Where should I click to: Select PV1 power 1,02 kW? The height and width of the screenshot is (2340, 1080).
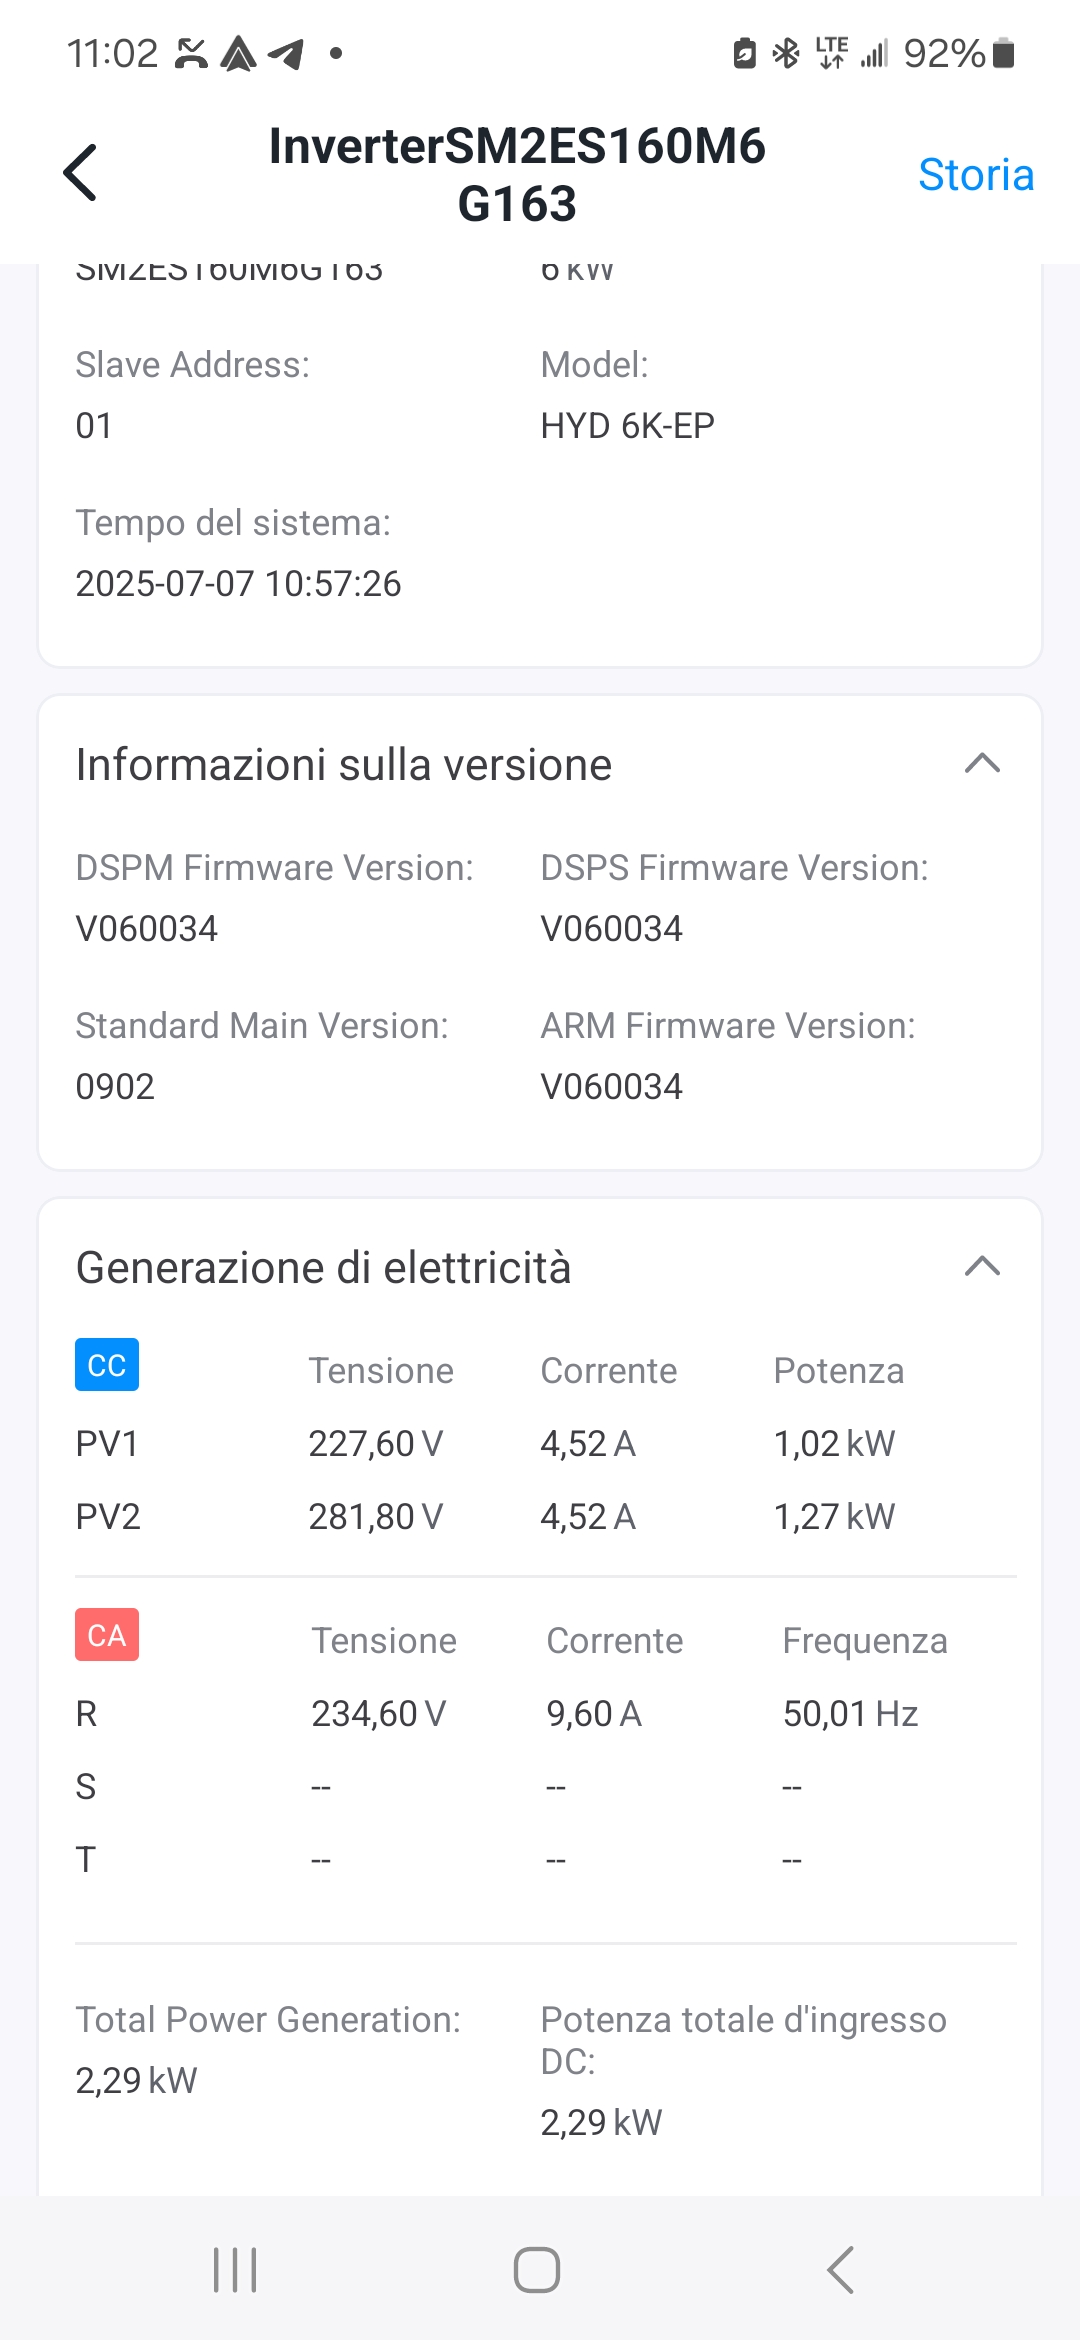pos(834,1444)
